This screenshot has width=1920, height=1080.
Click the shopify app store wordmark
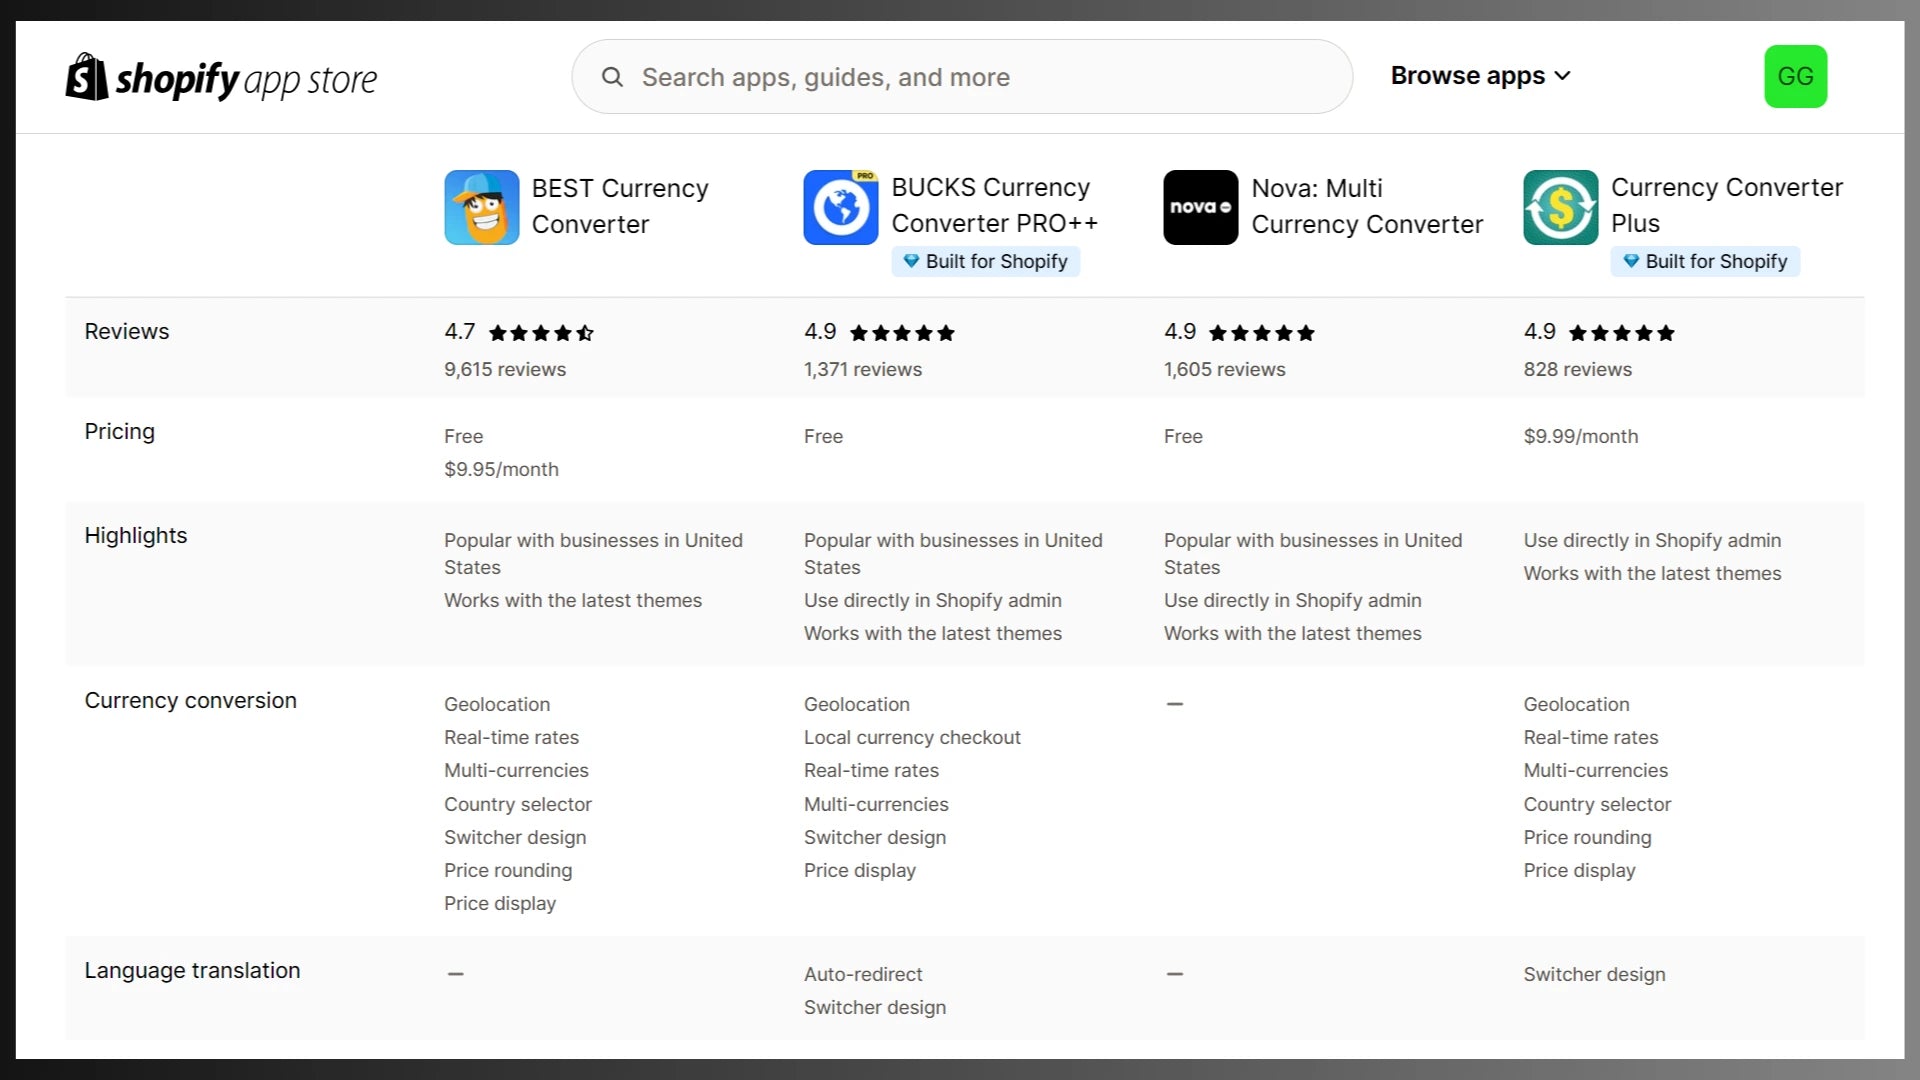click(x=246, y=79)
